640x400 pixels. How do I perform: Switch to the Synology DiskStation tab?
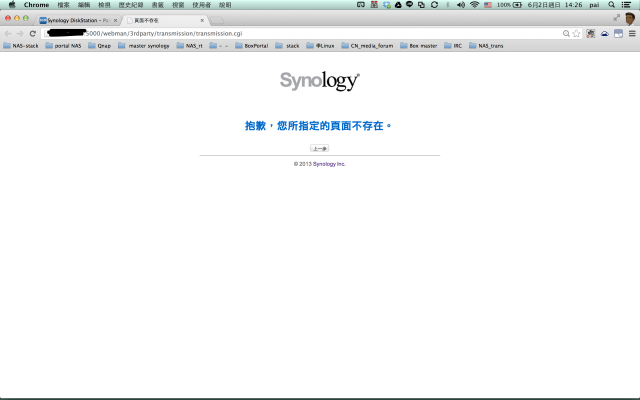point(76,20)
